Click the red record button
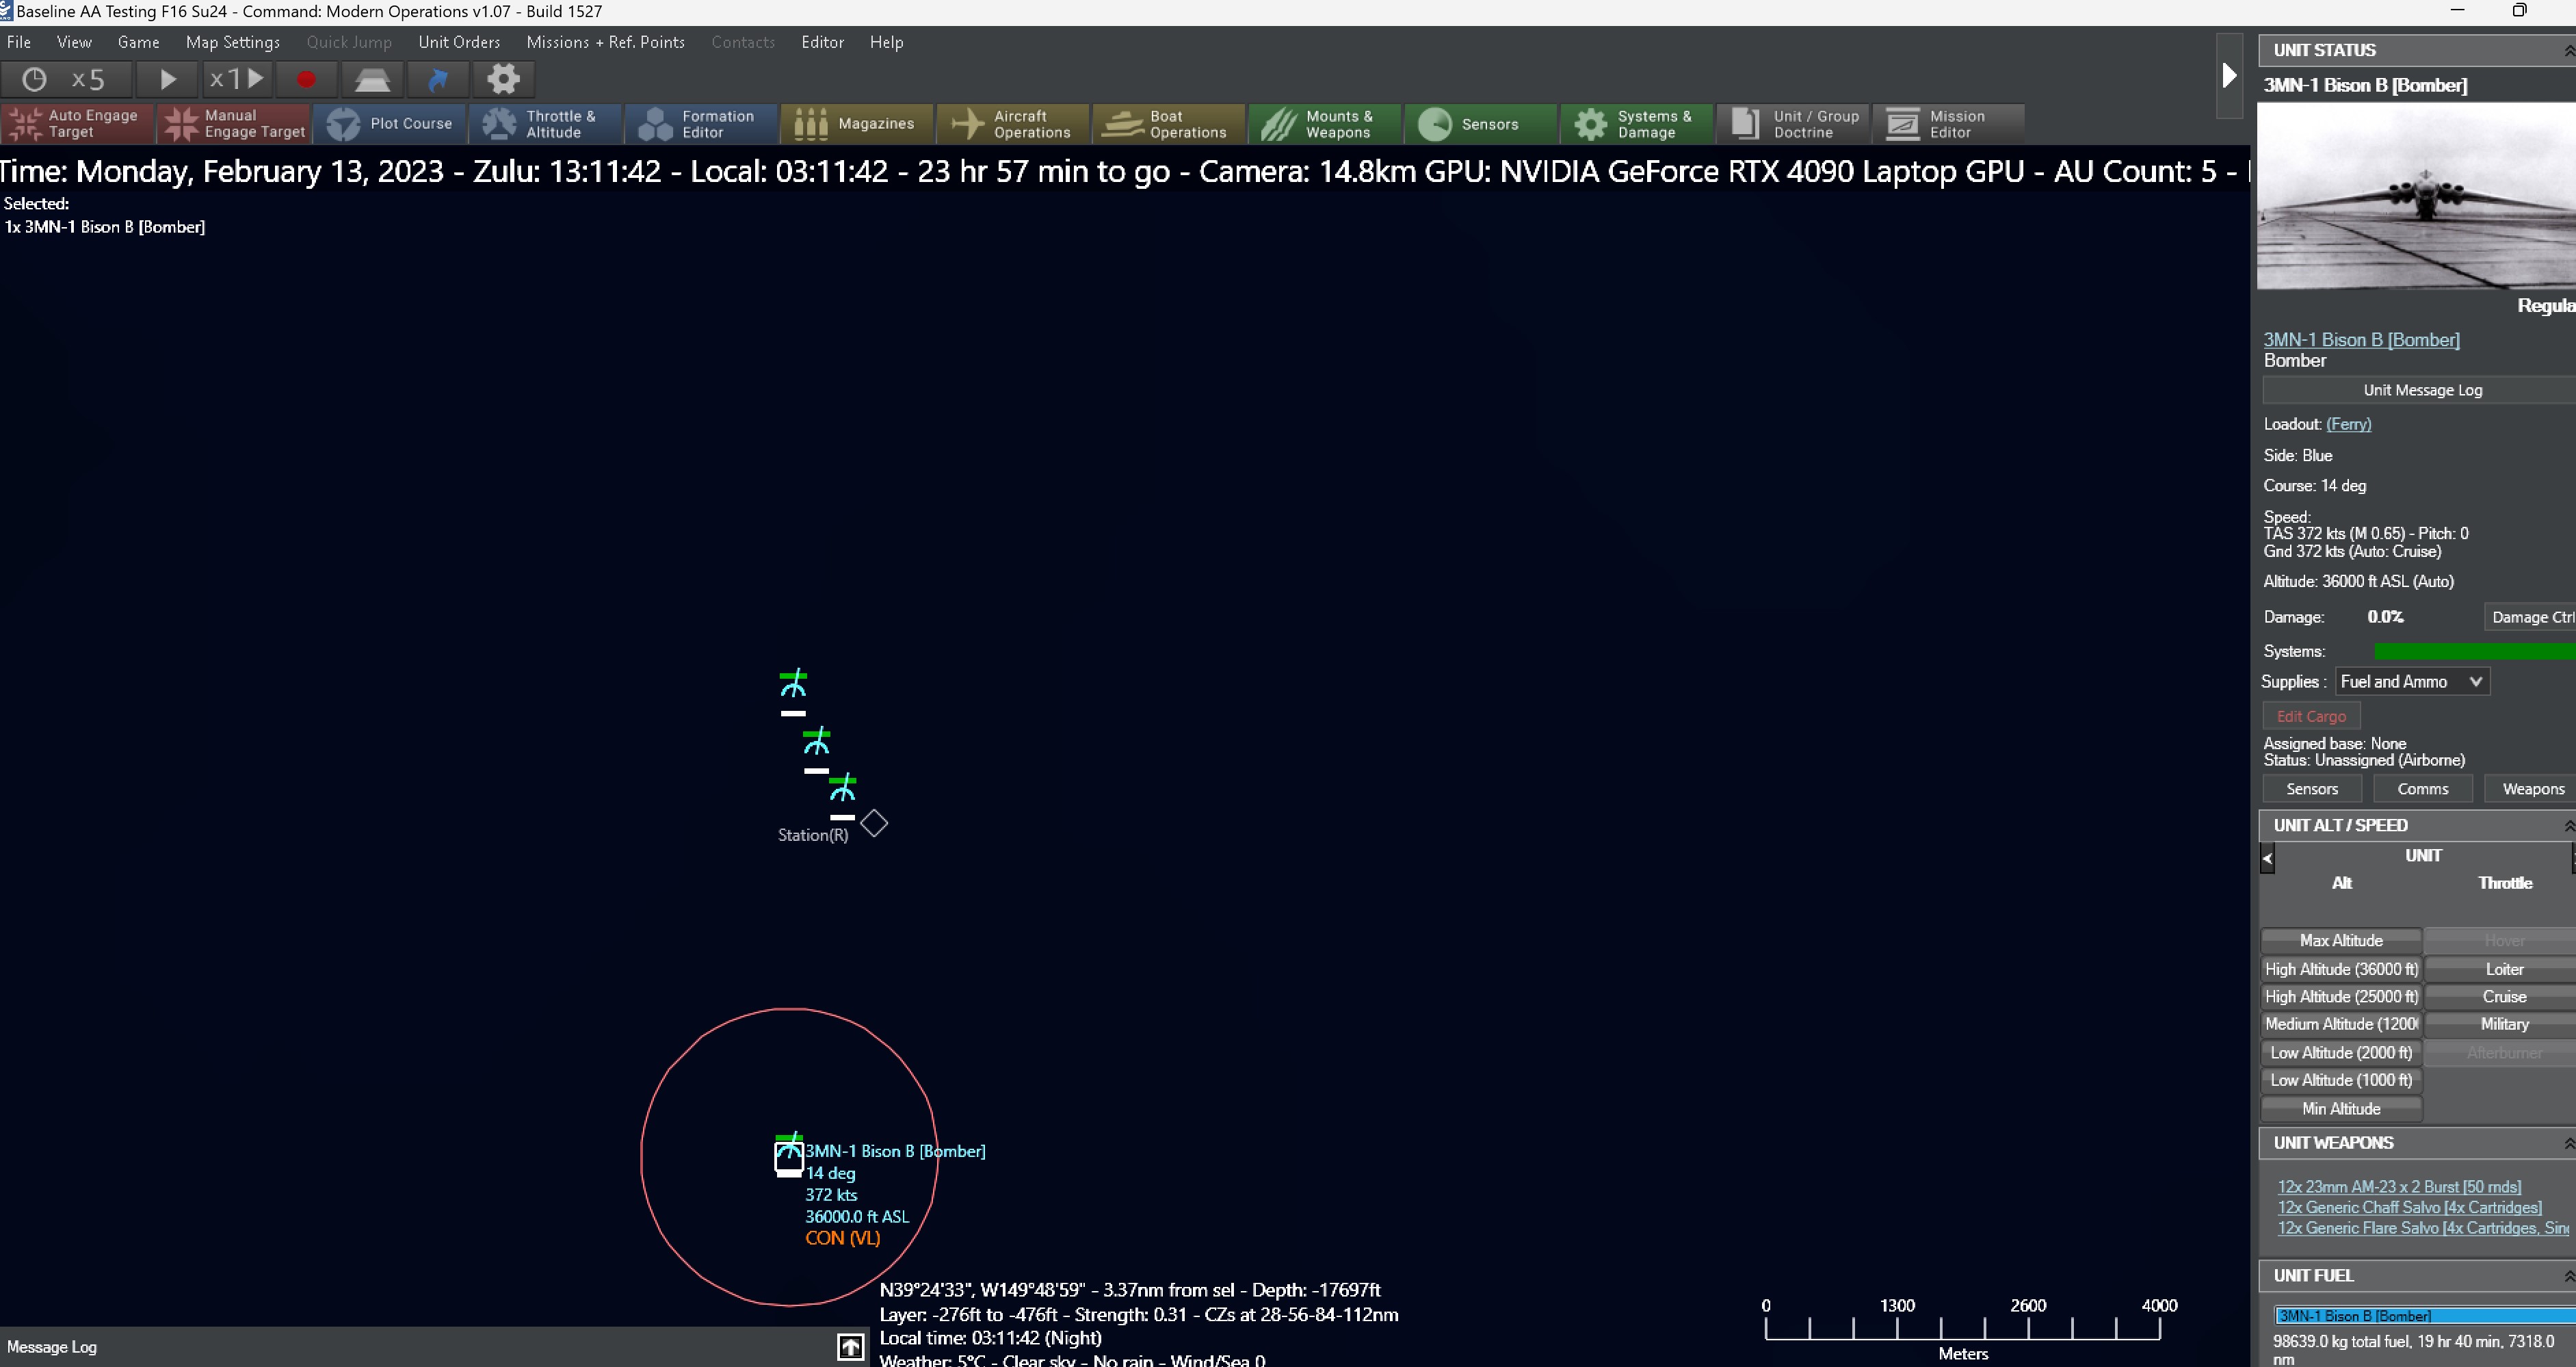Image resolution: width=2576 pixels, height=1367 pixels. [306, 79]
